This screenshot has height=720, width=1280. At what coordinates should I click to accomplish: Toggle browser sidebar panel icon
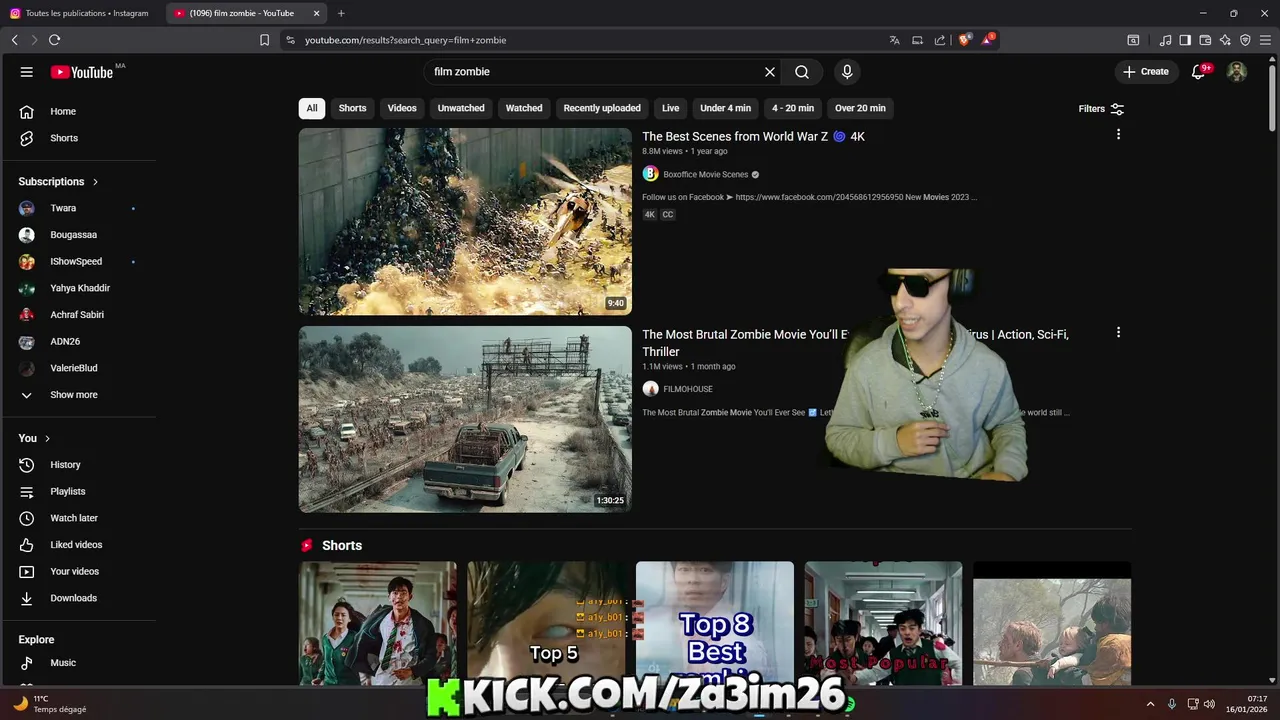[1185, 40]
